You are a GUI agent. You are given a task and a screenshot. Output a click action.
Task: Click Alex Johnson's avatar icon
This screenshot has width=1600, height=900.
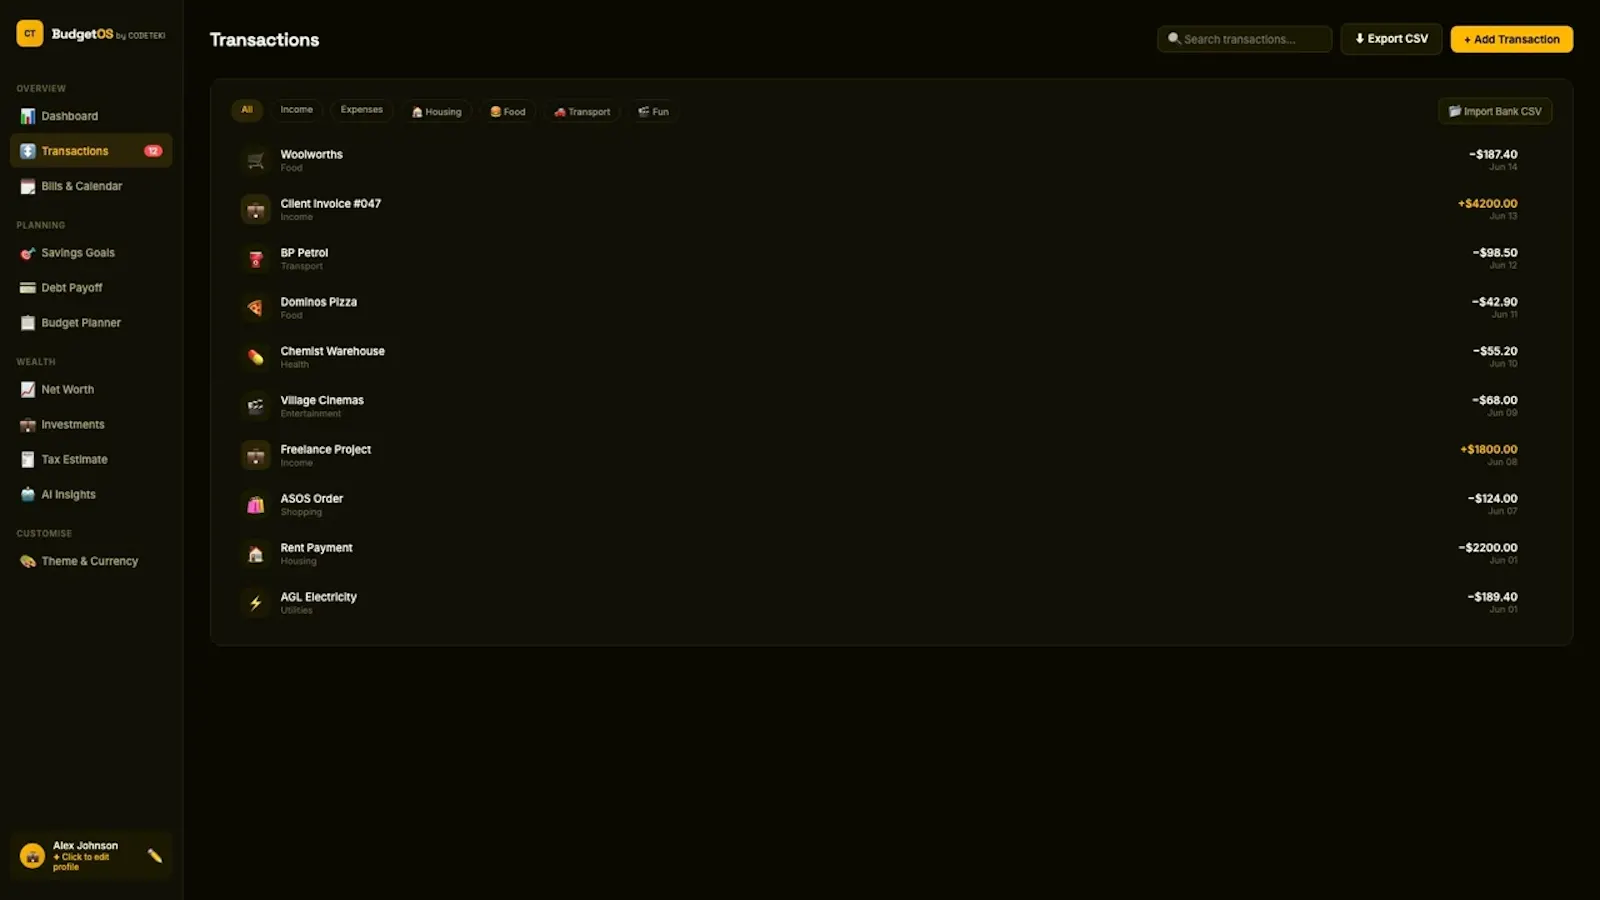(32, 856)
